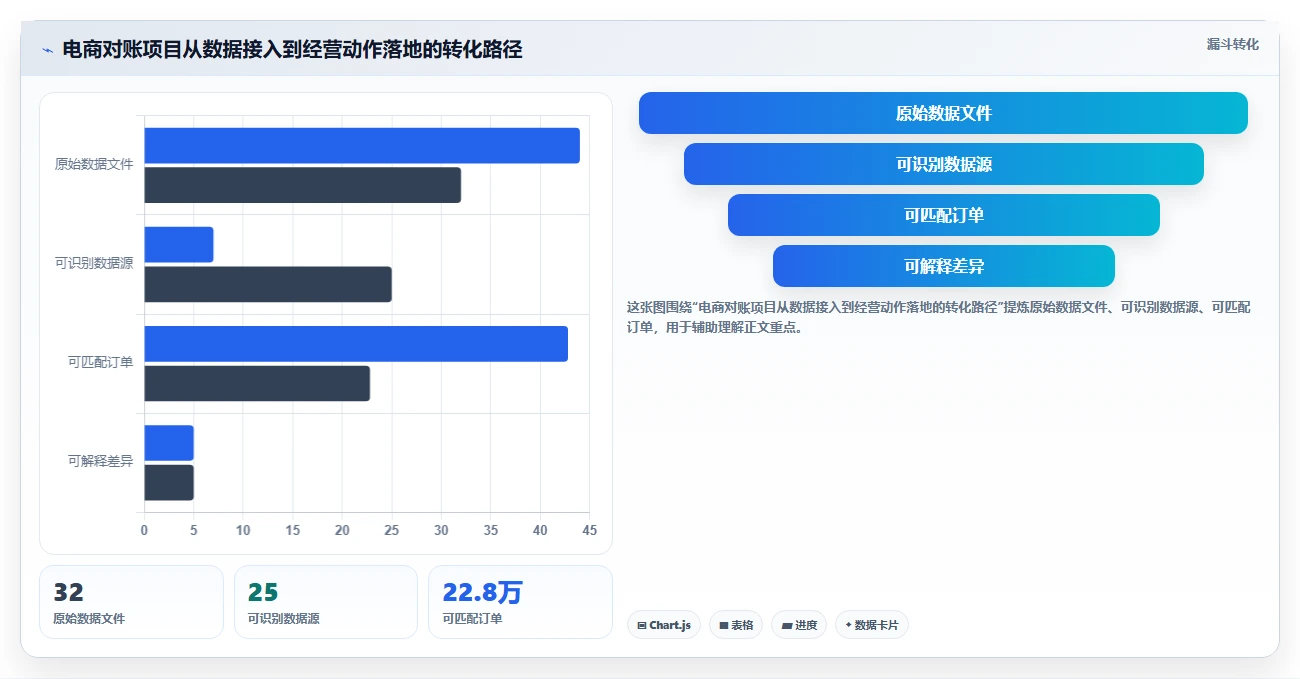
Task: Click the x-axis tick label 0
Action: tap(144, 530)
